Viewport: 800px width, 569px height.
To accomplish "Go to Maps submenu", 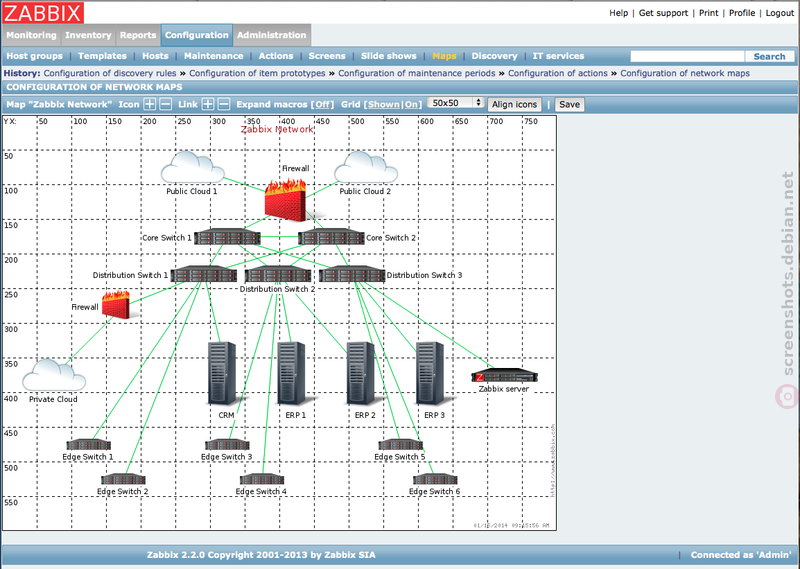I will coord(444,56).
